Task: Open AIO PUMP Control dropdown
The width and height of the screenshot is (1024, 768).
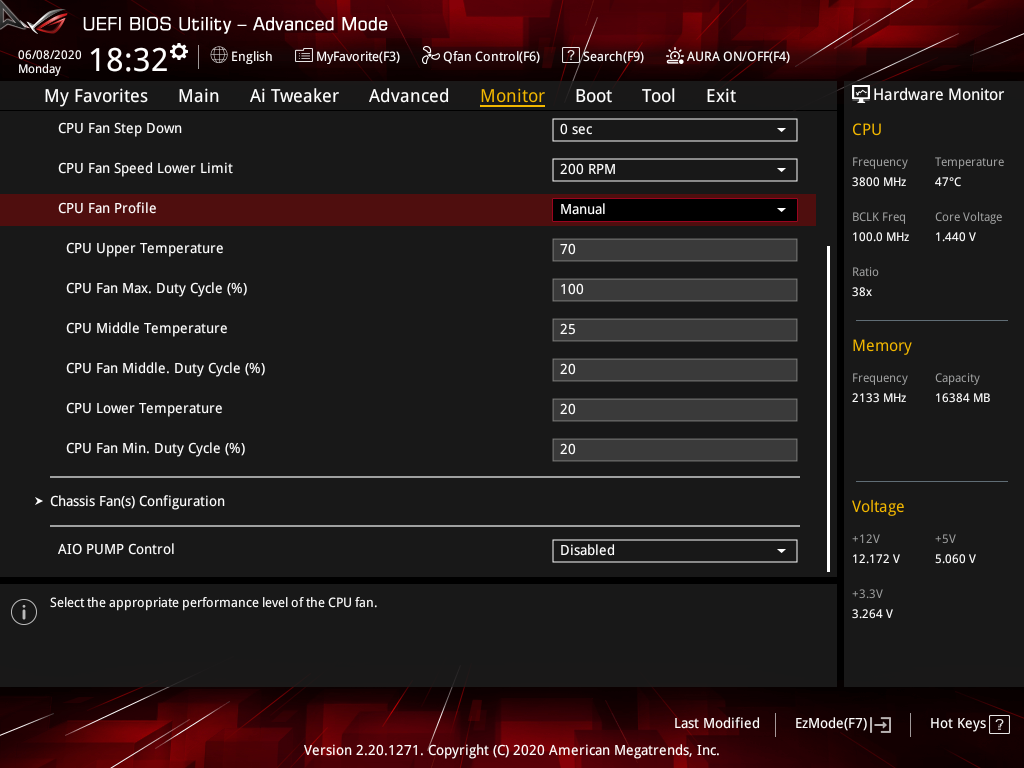Action: [x=675, y=551]
